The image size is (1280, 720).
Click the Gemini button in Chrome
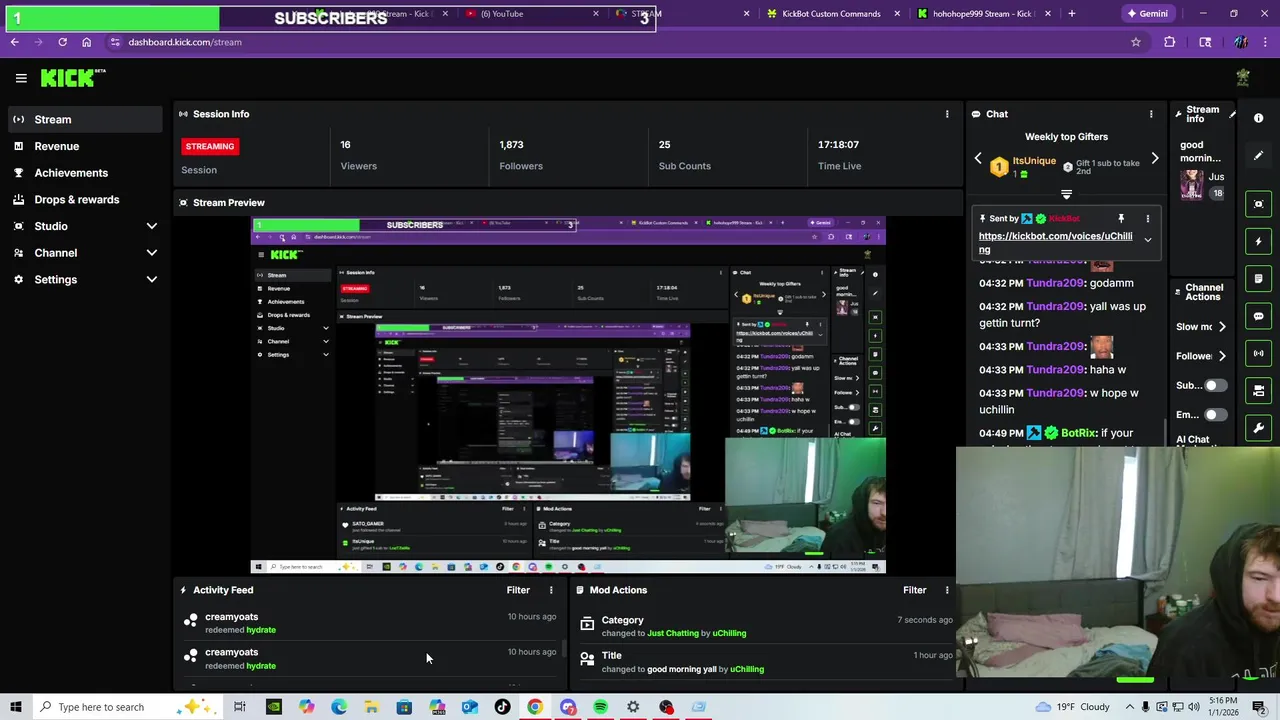pos(1147,14)
